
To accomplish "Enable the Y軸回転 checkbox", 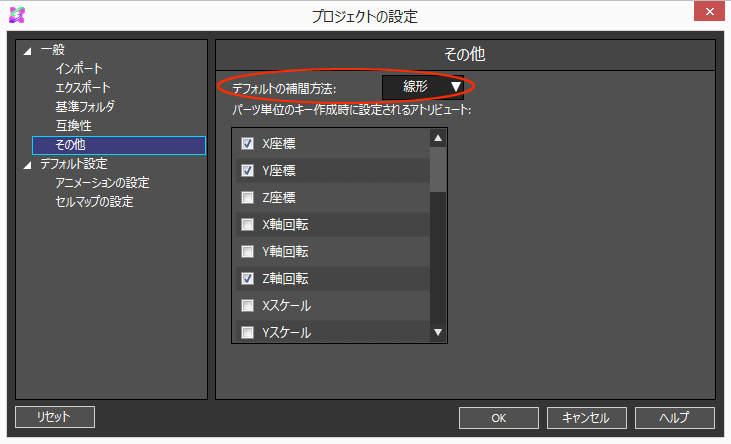I will click(x=247, y=251).
